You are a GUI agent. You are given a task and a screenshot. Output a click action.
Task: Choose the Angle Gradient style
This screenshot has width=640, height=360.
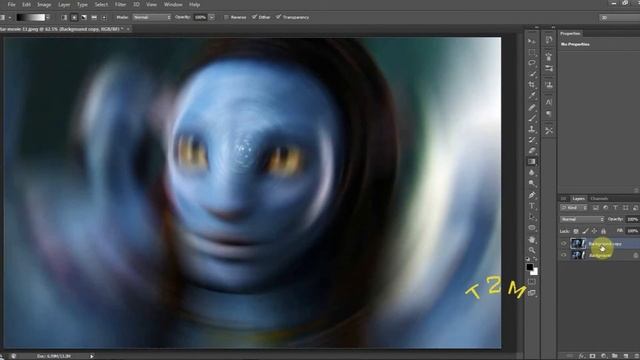(84, 18)
